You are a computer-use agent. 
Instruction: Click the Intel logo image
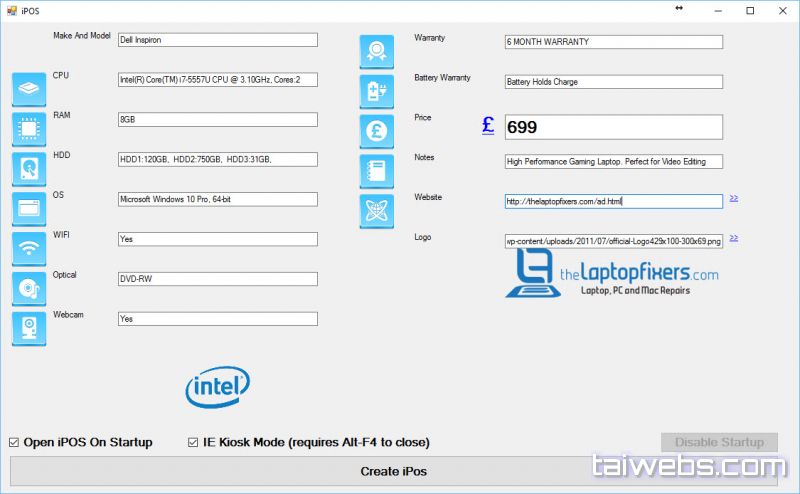(217, 386)
